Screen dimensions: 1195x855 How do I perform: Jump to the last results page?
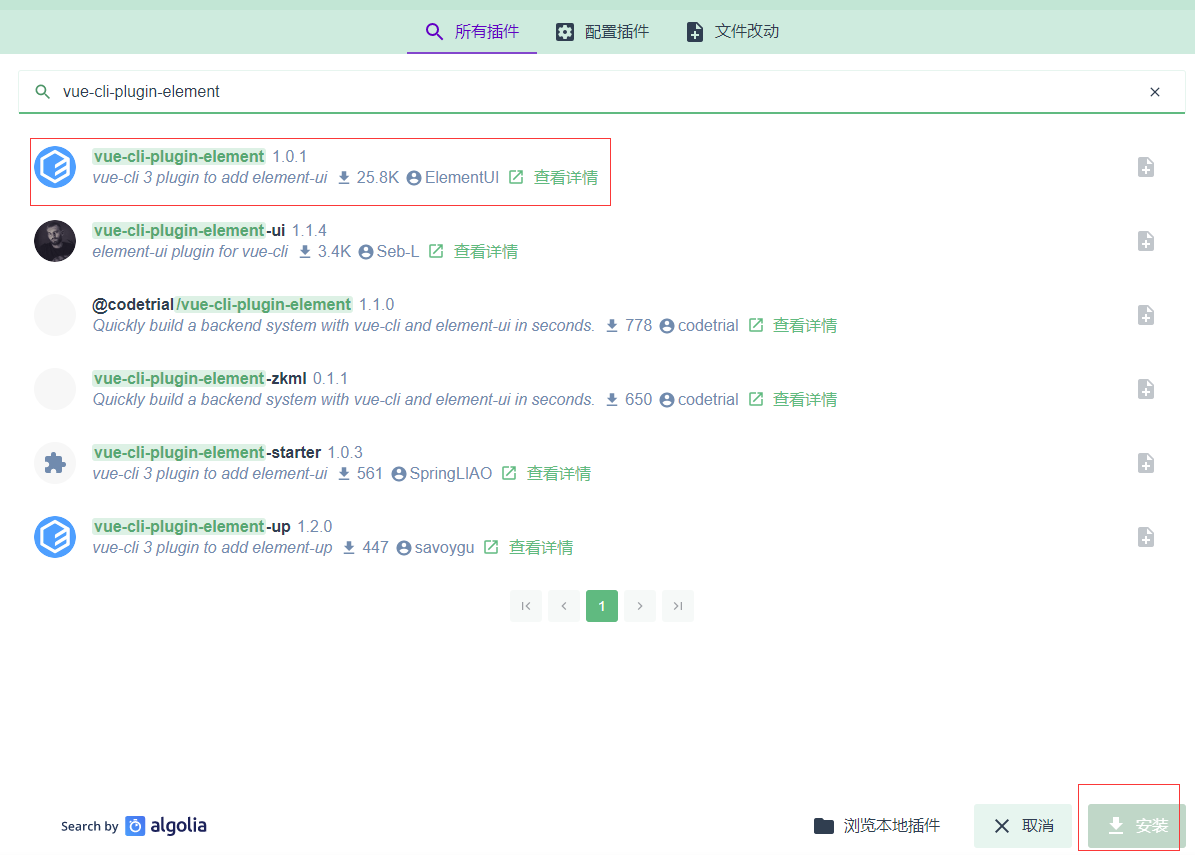pos(678,606)
